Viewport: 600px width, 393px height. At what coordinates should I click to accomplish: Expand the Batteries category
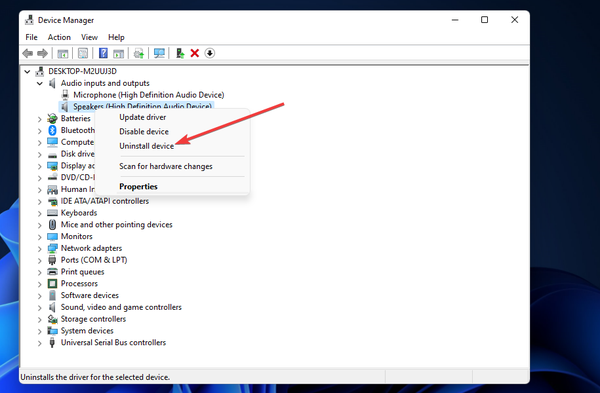pos(39,119)
